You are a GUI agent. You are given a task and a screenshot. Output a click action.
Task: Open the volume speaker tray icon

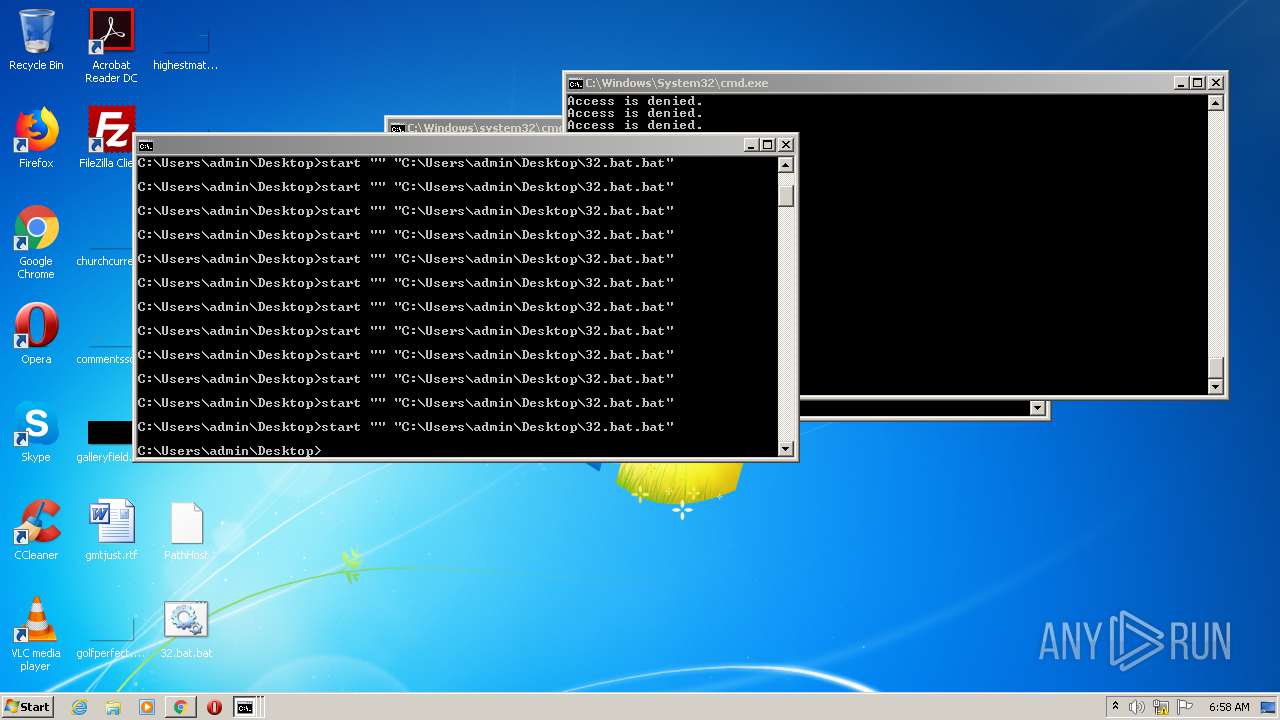[1137, 707]
